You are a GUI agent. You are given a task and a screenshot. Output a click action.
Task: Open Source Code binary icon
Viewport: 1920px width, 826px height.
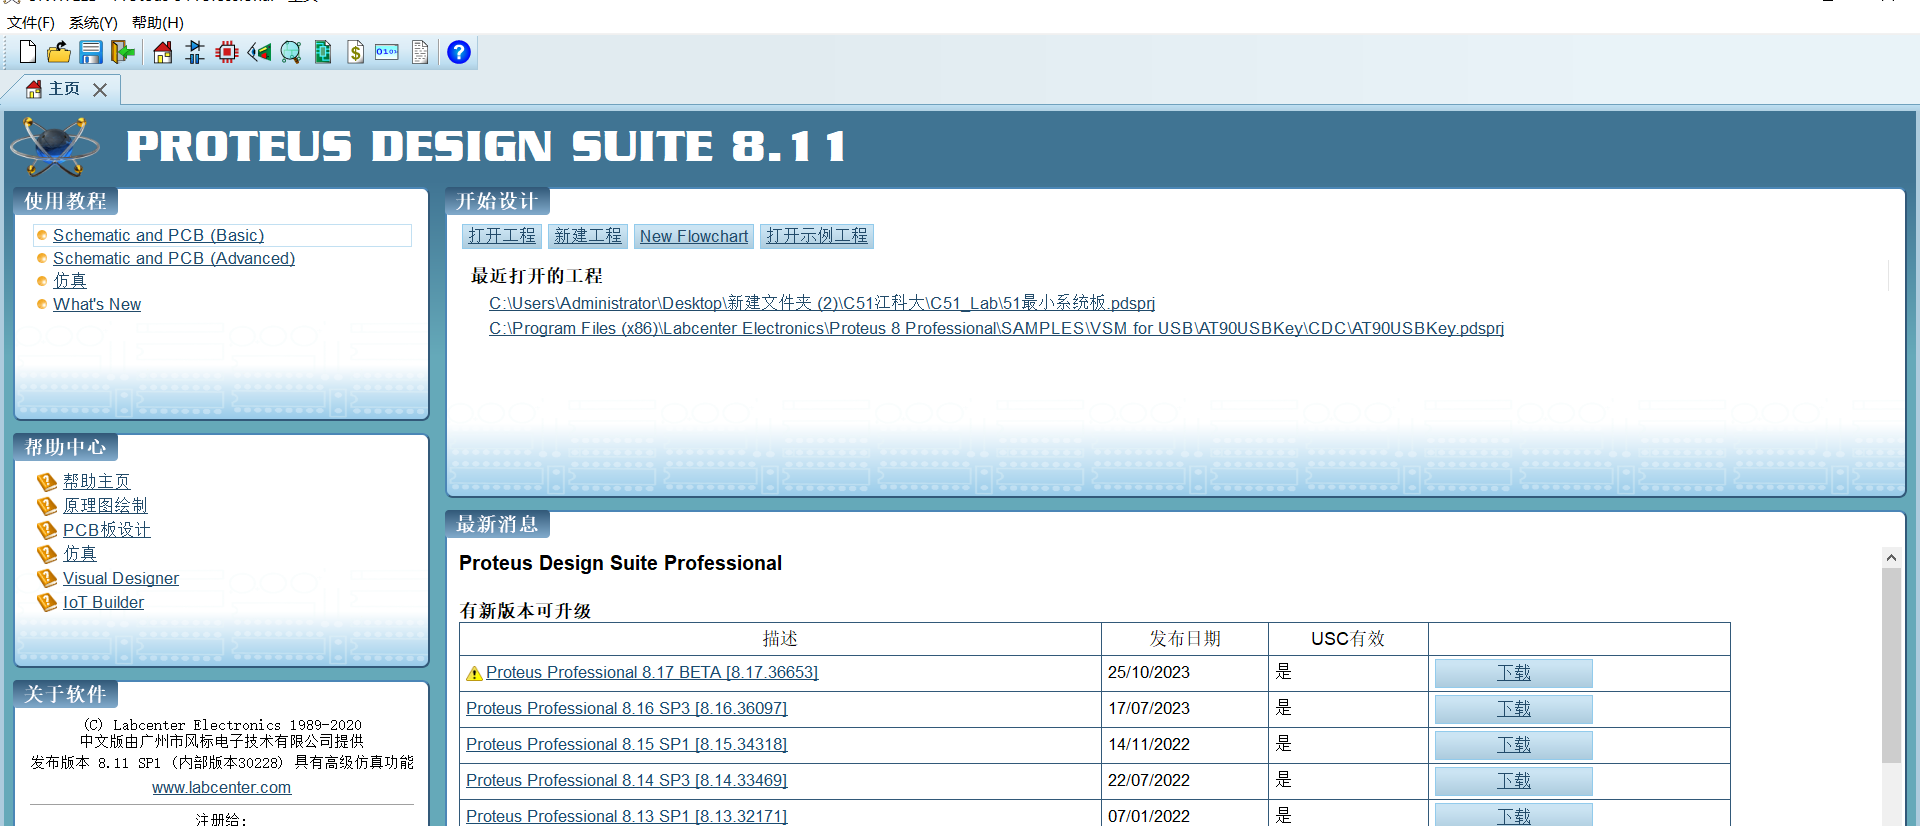click(x=387, y=52)
